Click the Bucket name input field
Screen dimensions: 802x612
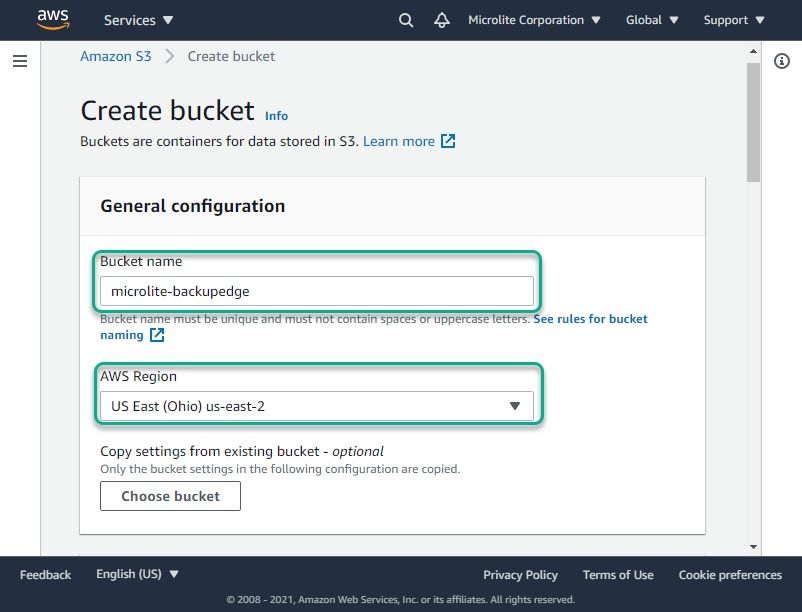(317, 291)
